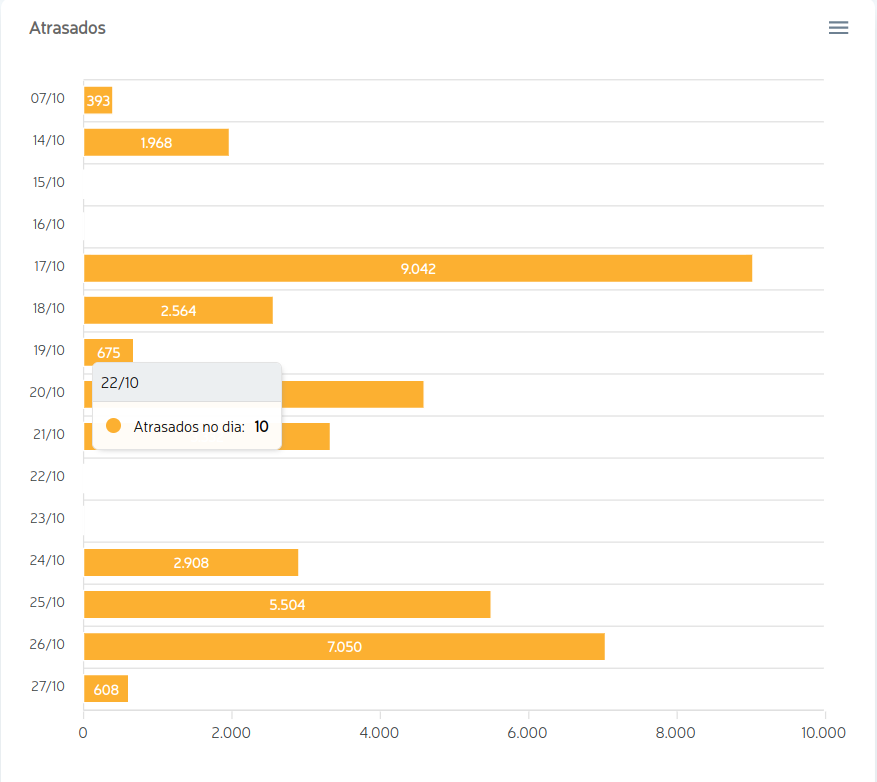Select the 1.968 bar for 14/10
Screen dimensions: 877x782
155,141
